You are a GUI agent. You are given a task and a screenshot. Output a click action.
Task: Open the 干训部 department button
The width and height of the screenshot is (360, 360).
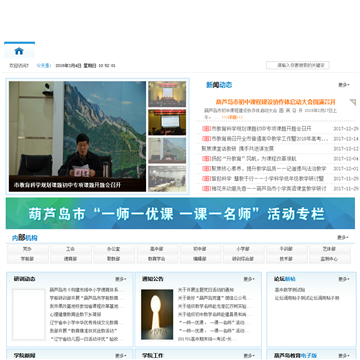(286, 249)
